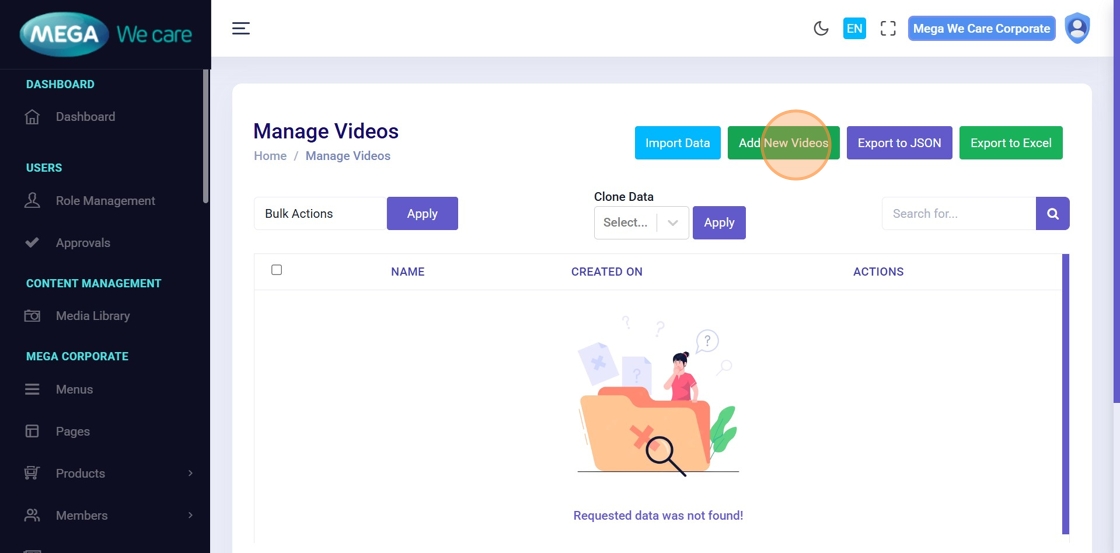This screenshot has width=1120, height=553.
Task: Open Approvals in the sidebar
Action: click(x=83, y=243)
